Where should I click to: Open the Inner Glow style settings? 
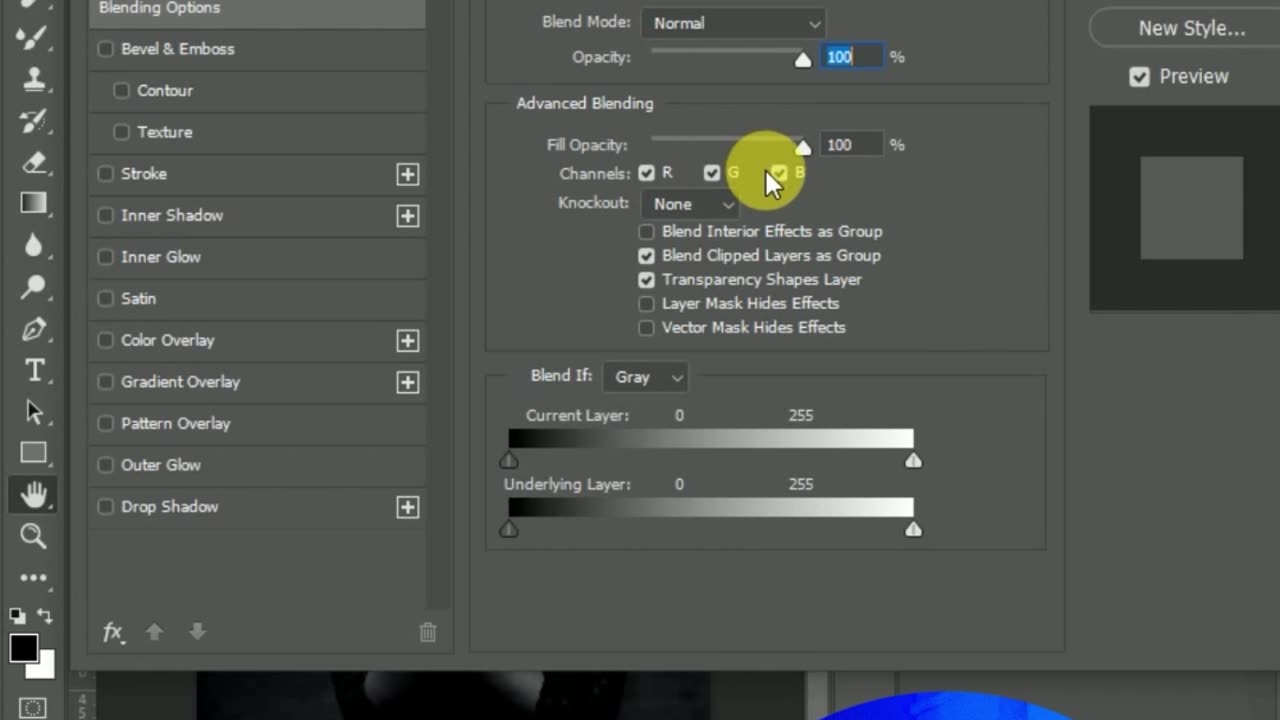click(161, 257)
